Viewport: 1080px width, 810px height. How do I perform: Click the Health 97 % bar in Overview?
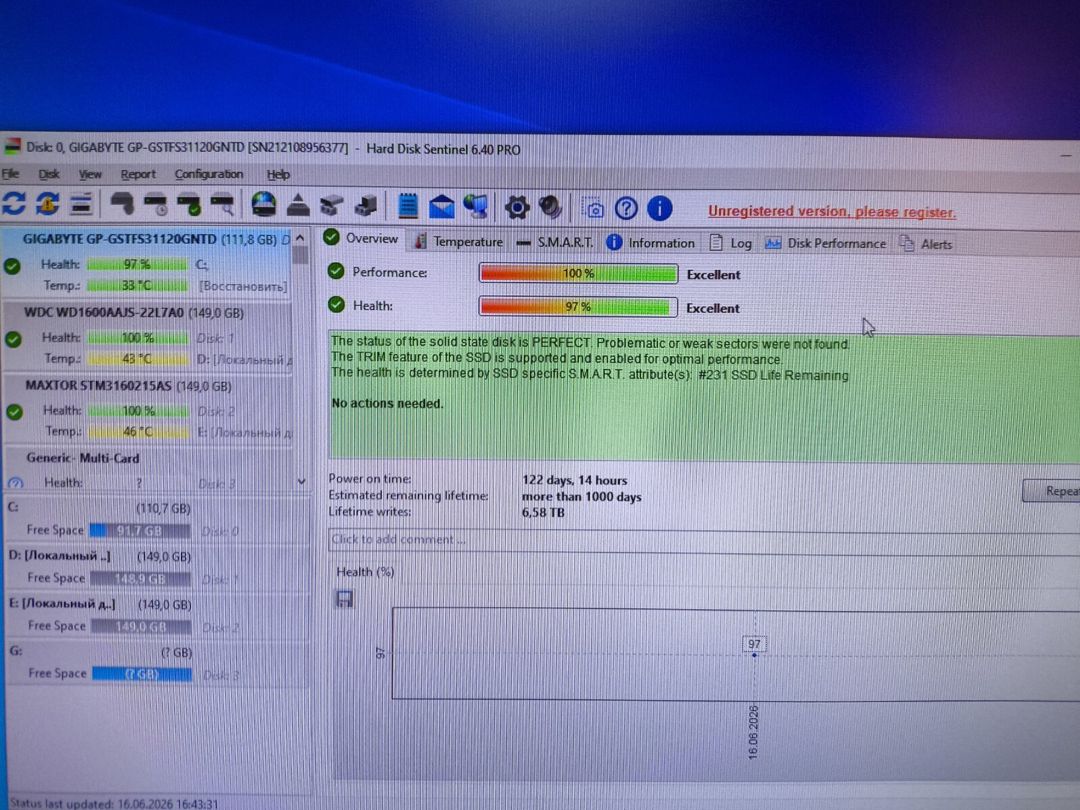[x=578, y=307]
